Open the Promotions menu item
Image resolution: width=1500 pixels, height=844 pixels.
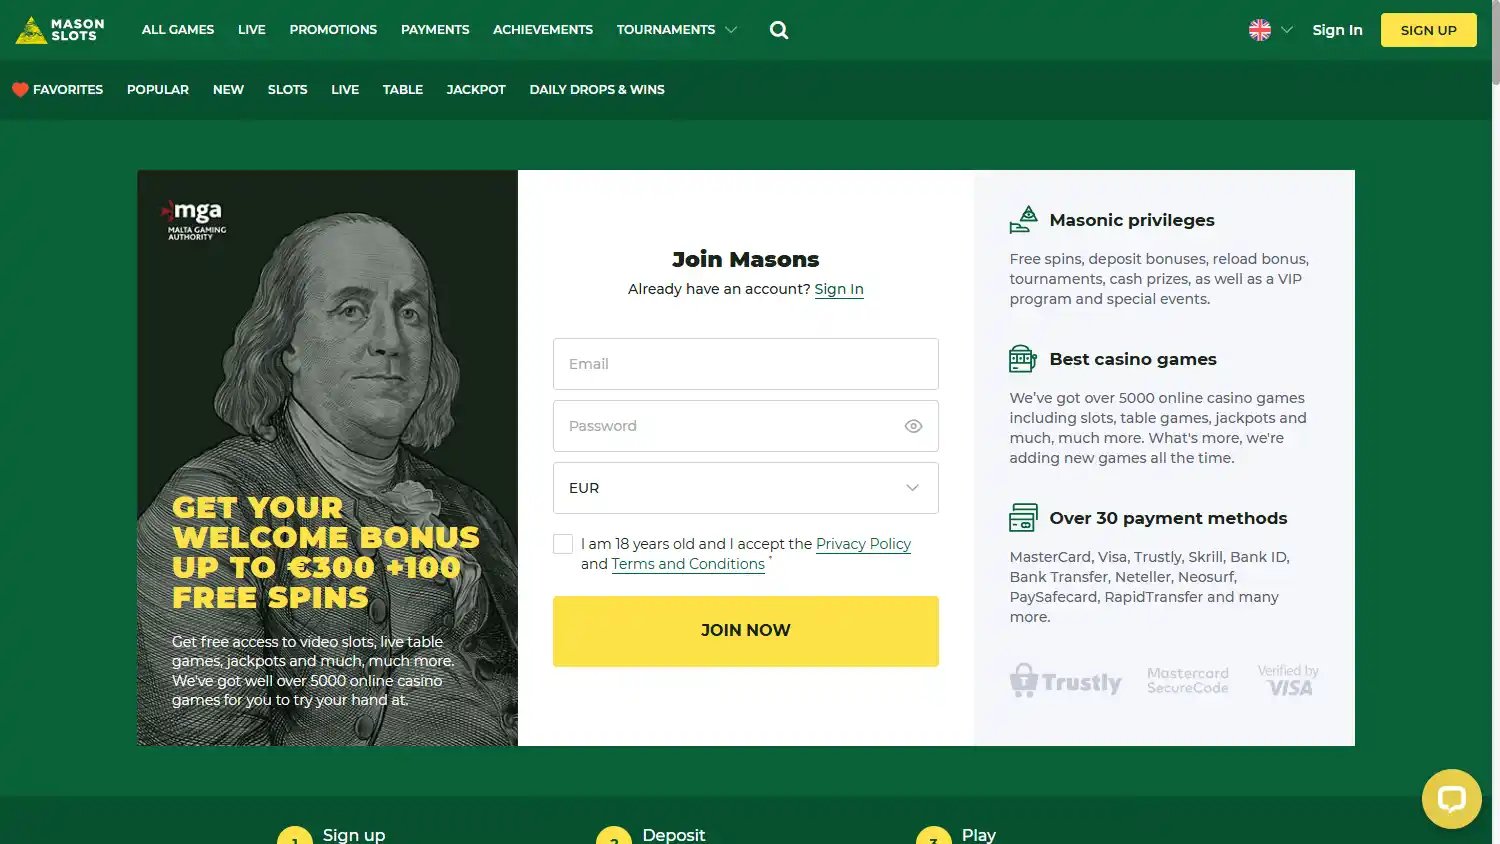[333, 30]
